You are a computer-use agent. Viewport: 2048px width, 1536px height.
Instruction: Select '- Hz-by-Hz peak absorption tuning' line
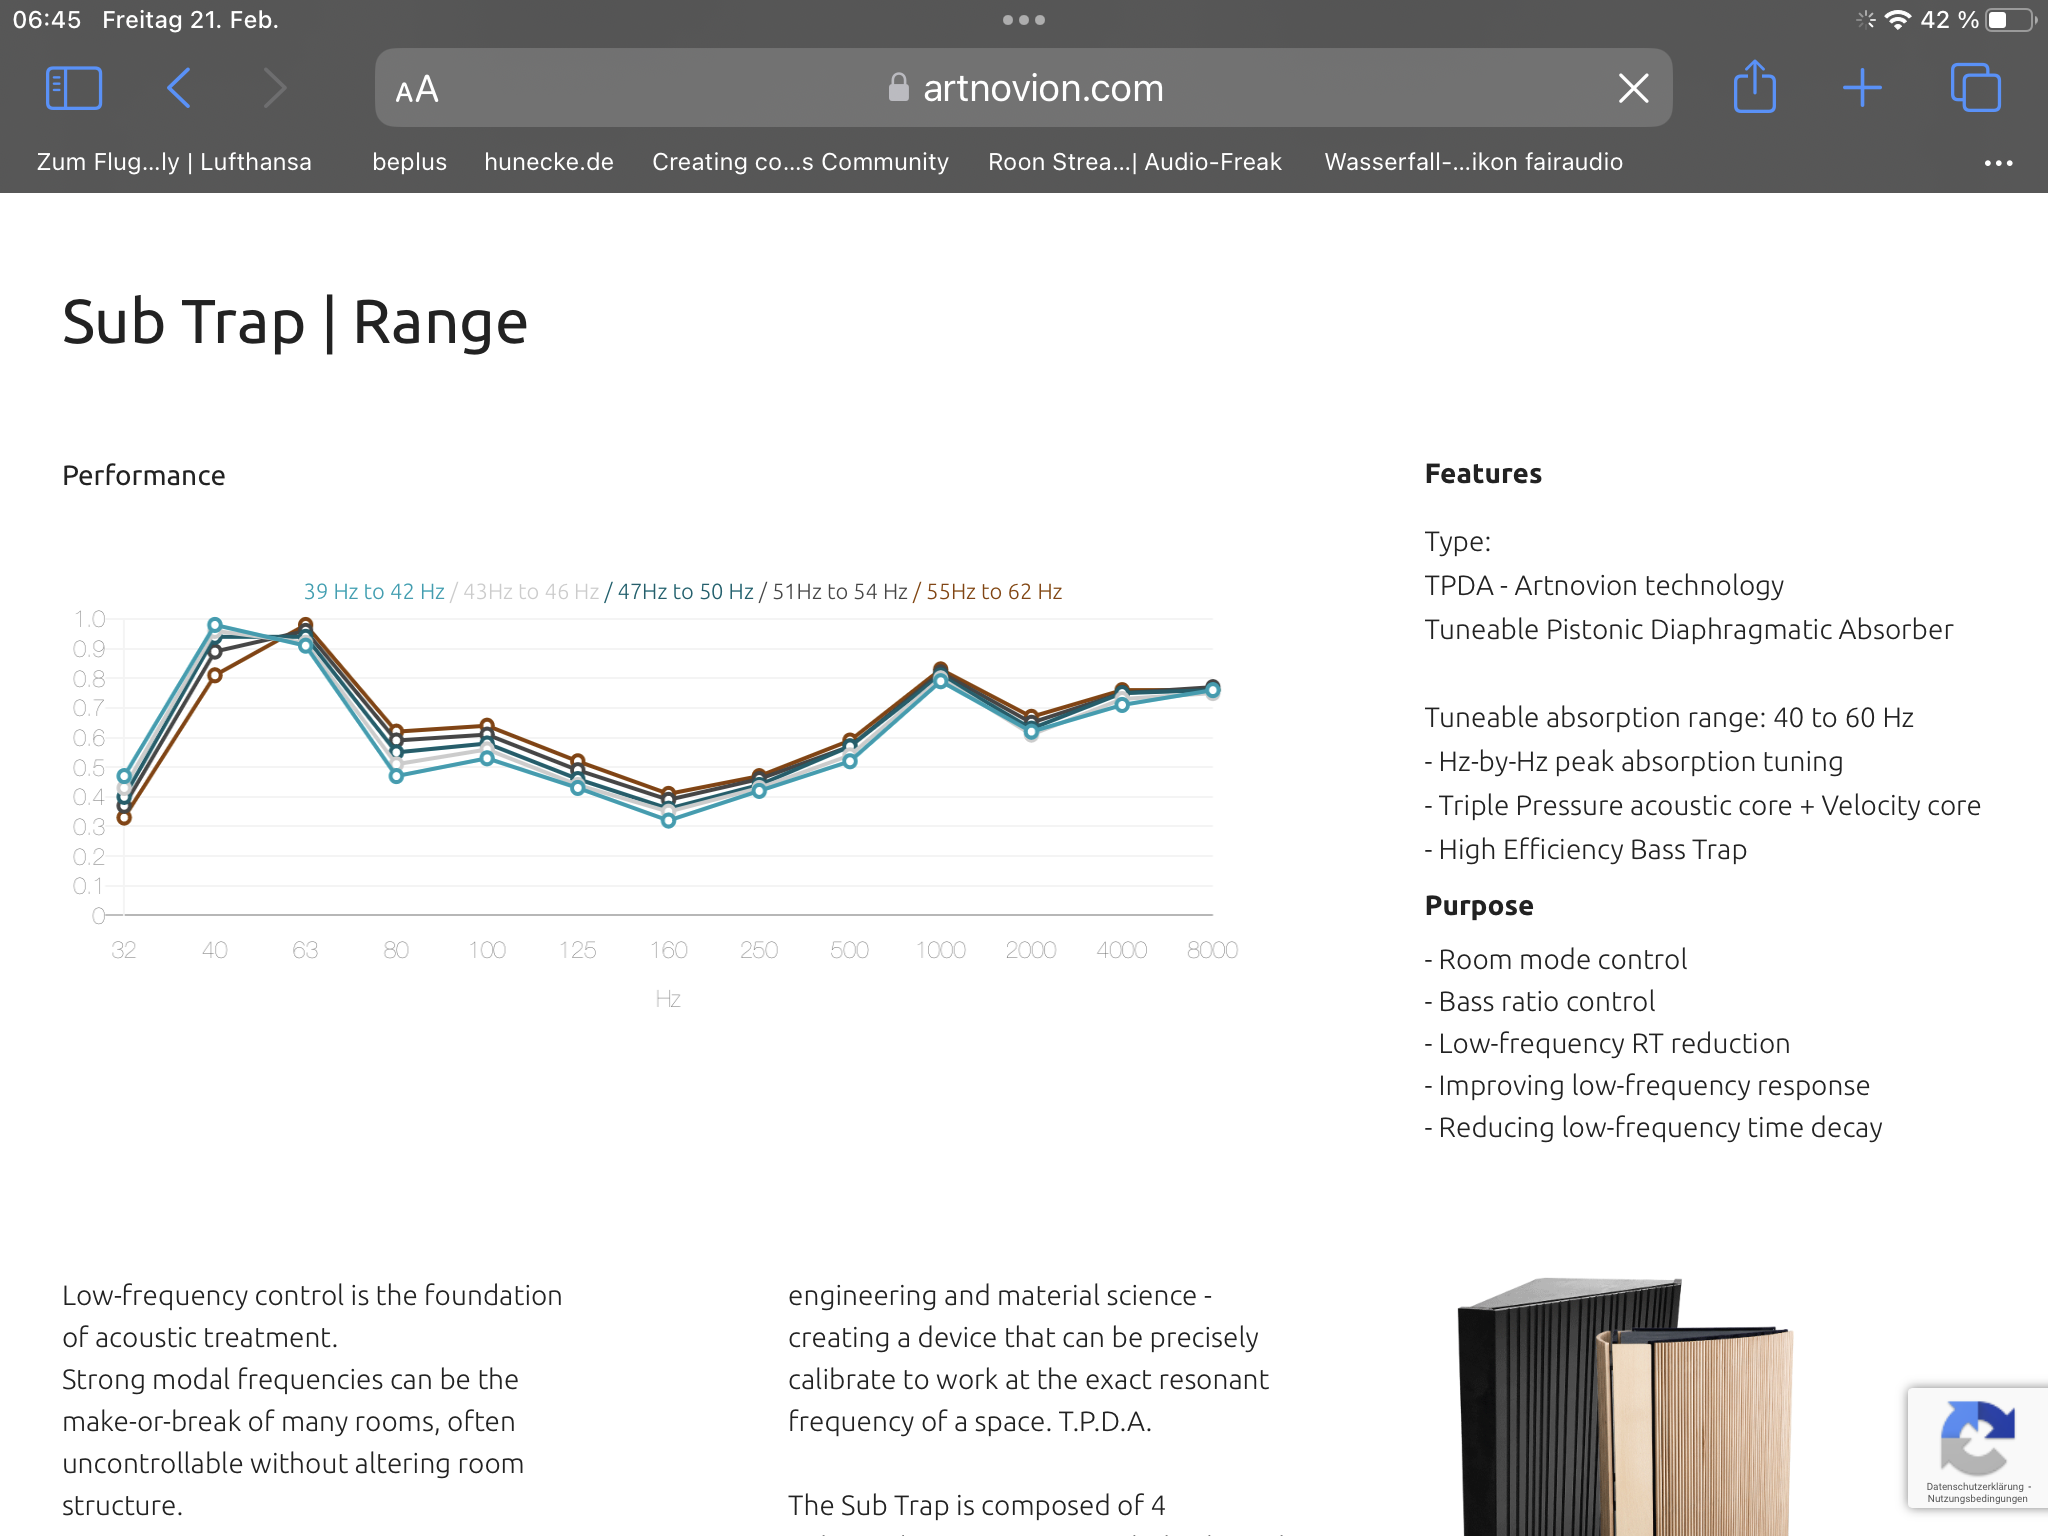tap(1634, 762)
